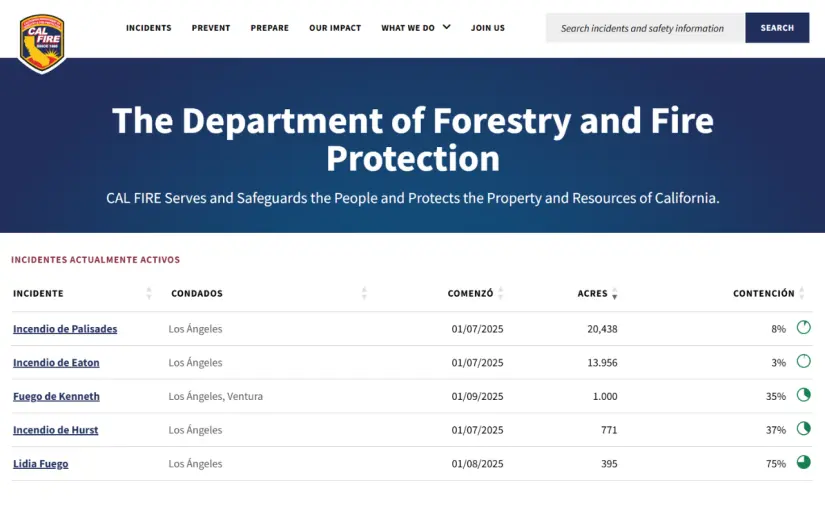Viewport: 825px width, 516px height.
Task: Click the 75% containment value
Action: pyautogui.click(x=776, y=463)
